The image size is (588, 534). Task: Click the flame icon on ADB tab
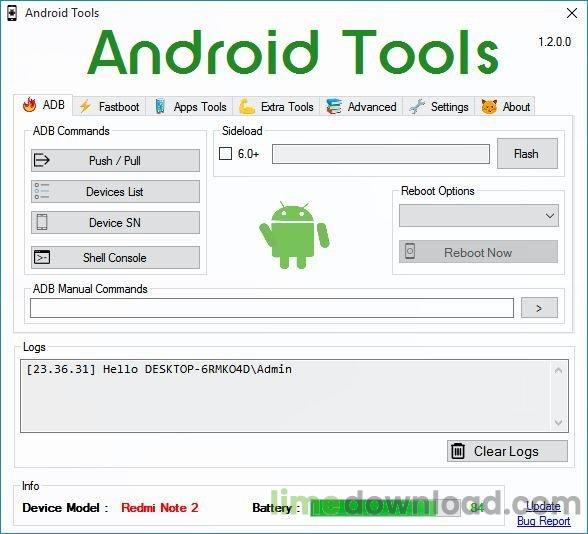(29, 105)
